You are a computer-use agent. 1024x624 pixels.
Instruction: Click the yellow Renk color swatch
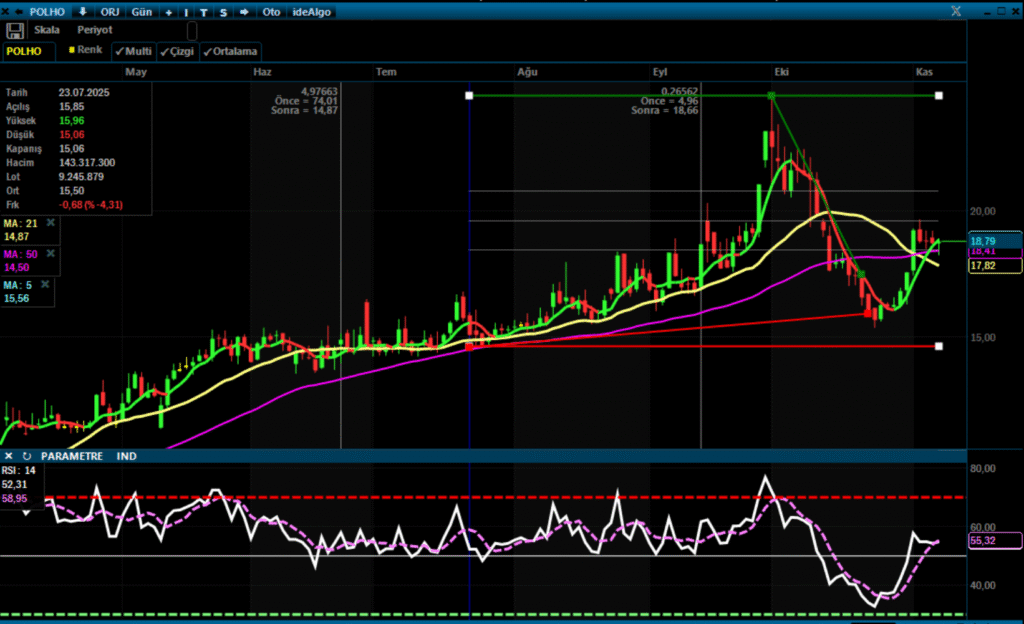[72, 49]
